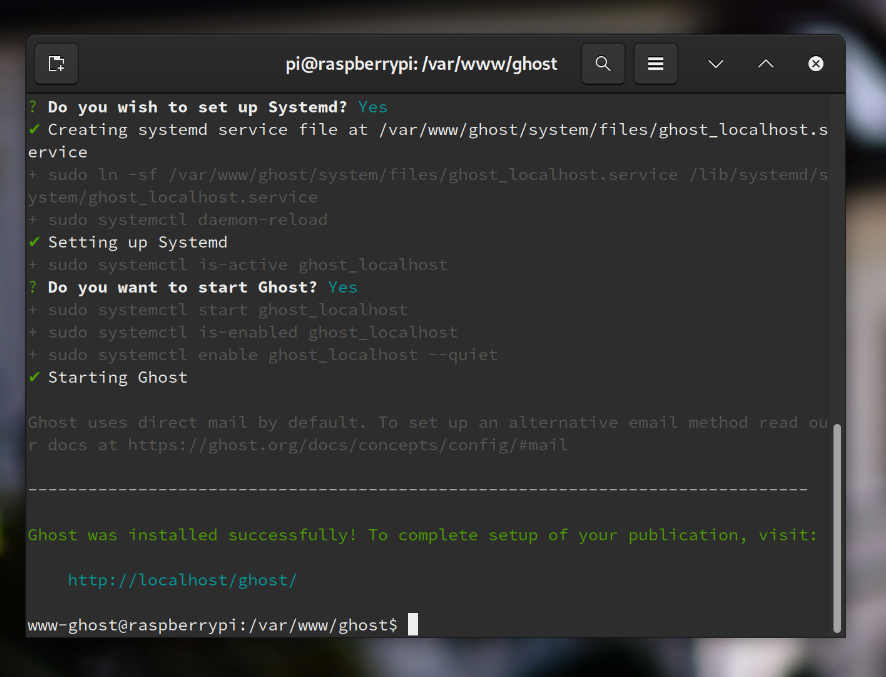Click the window title pi@raspberrypi: /var/www/ghost
The image size is (886, 677).
(421, 64)
